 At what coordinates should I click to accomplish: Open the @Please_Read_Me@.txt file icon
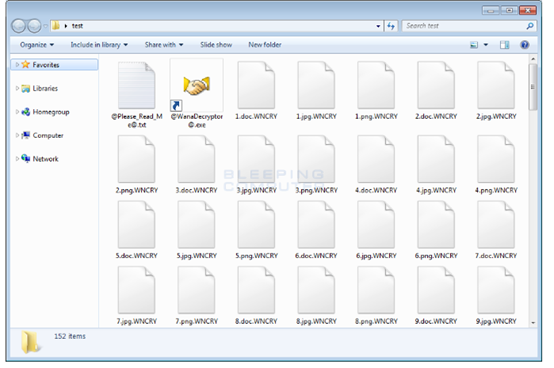[137, 85]
